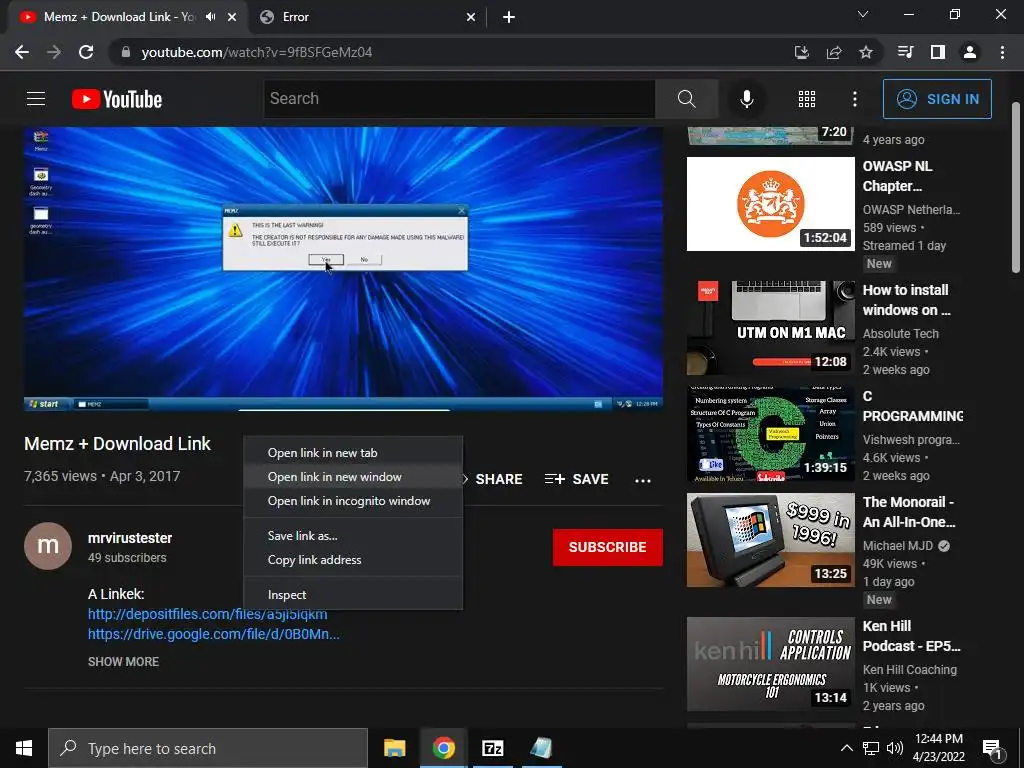The image size is (1024, 768).
Task: Adjust volume via the tray speaker icon
Action: [895, 748]
